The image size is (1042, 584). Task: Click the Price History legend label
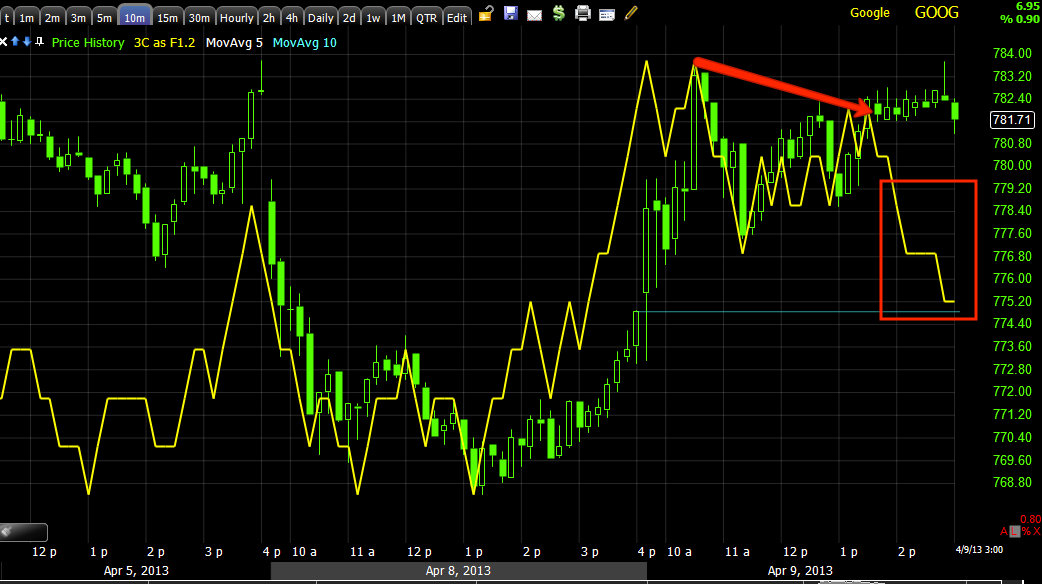tap(88, 43)
